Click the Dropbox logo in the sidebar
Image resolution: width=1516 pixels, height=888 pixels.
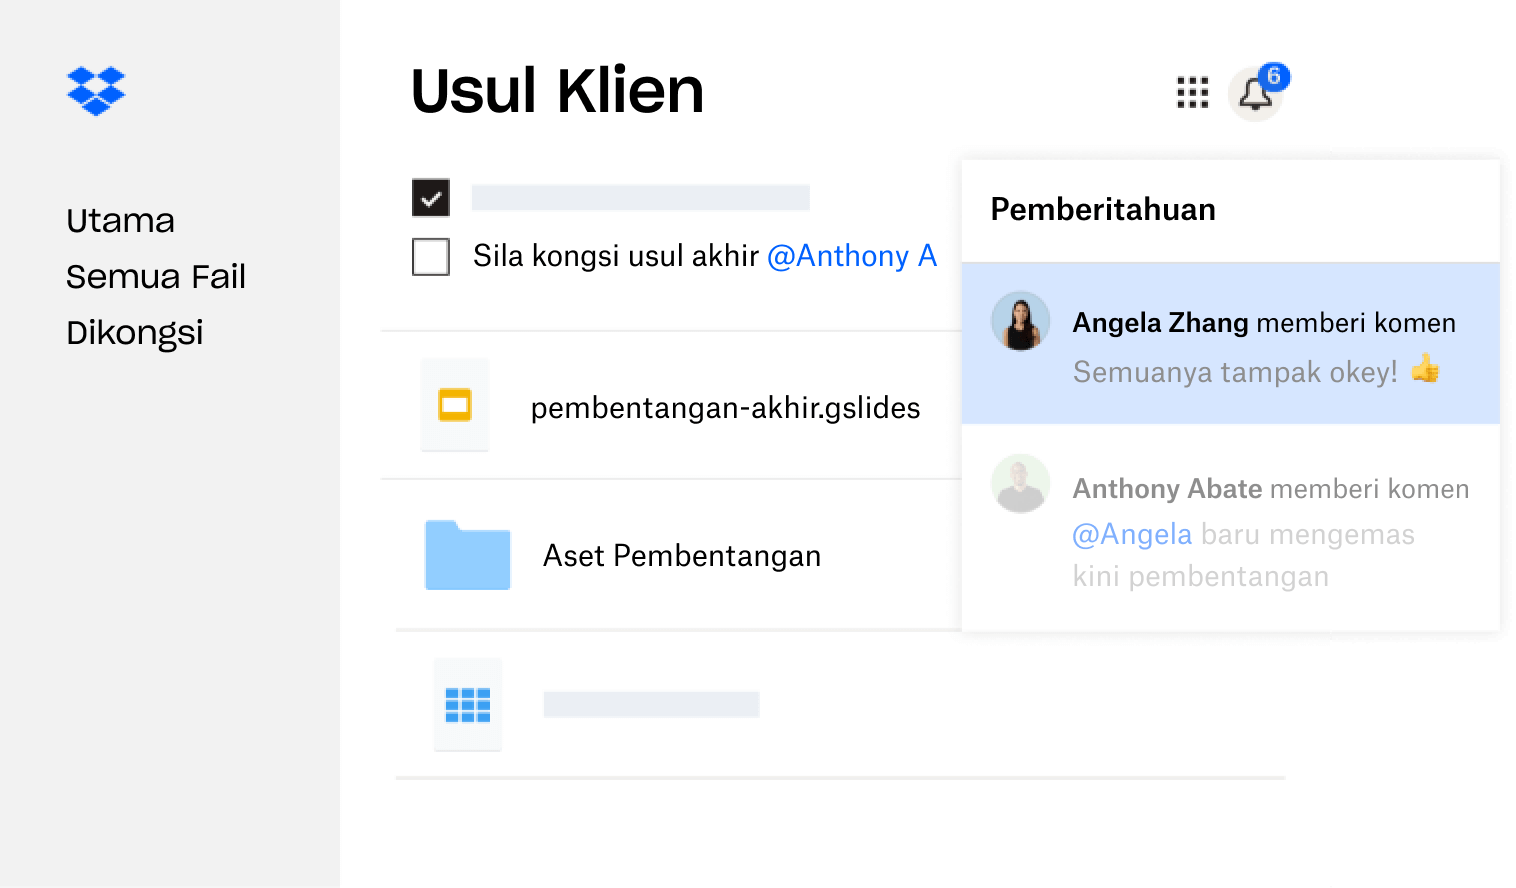96,91
